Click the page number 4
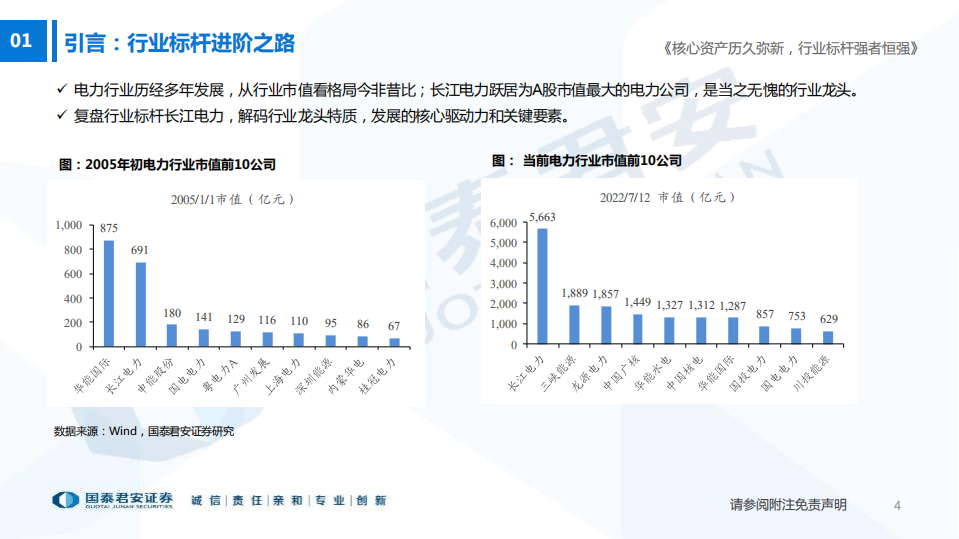The width and height of the screenshot is (959, 539). point(897,505)
